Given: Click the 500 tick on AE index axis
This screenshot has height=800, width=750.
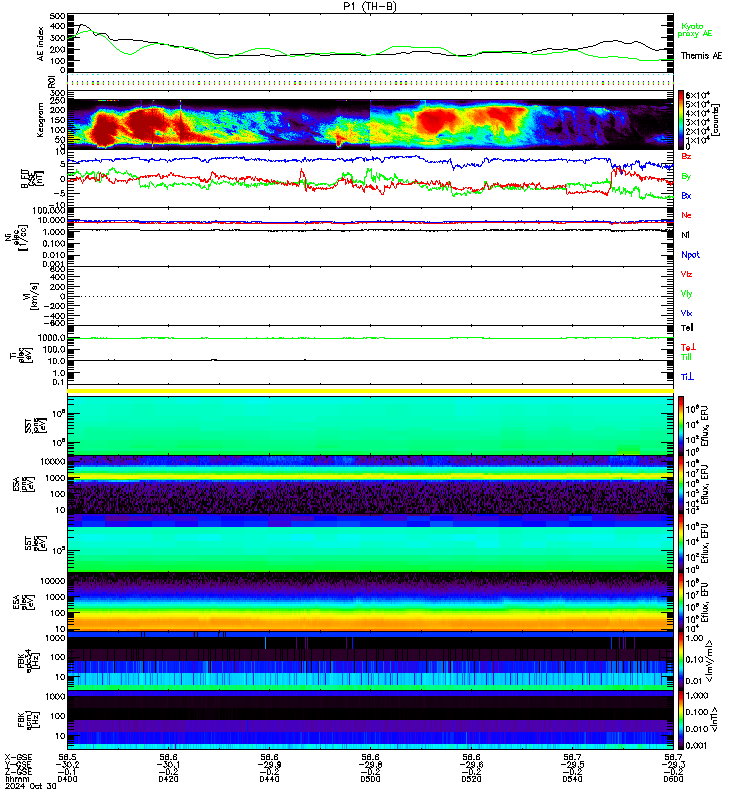Looking at the screenshot, I should pyautogui.click(x=58, y=16).
